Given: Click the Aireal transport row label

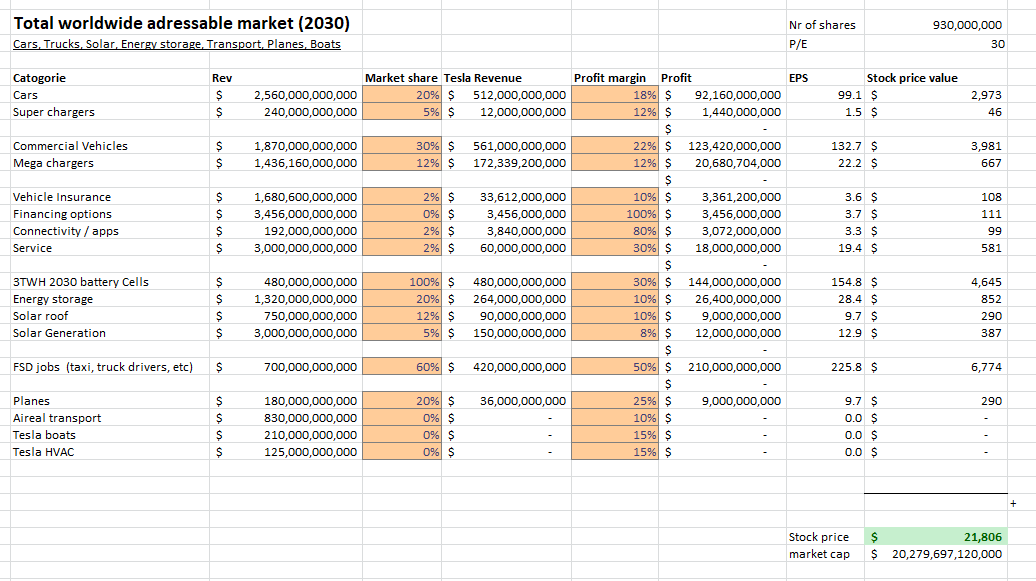Looking at the screenshot, I should pos(57,418).
